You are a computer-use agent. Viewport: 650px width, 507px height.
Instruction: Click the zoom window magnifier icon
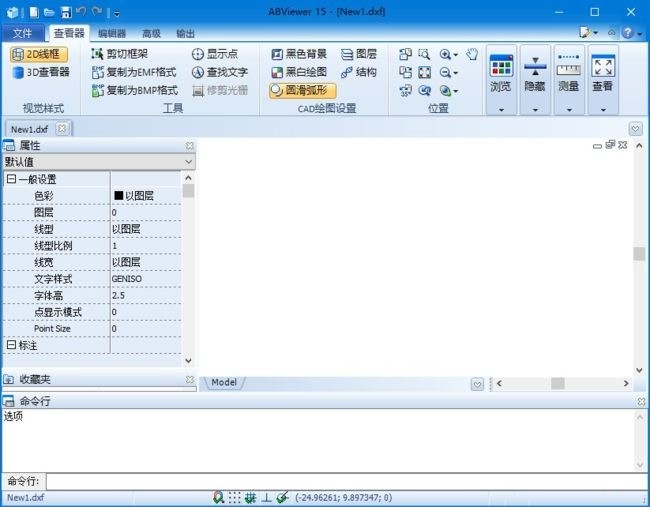(x=424, y=54)
